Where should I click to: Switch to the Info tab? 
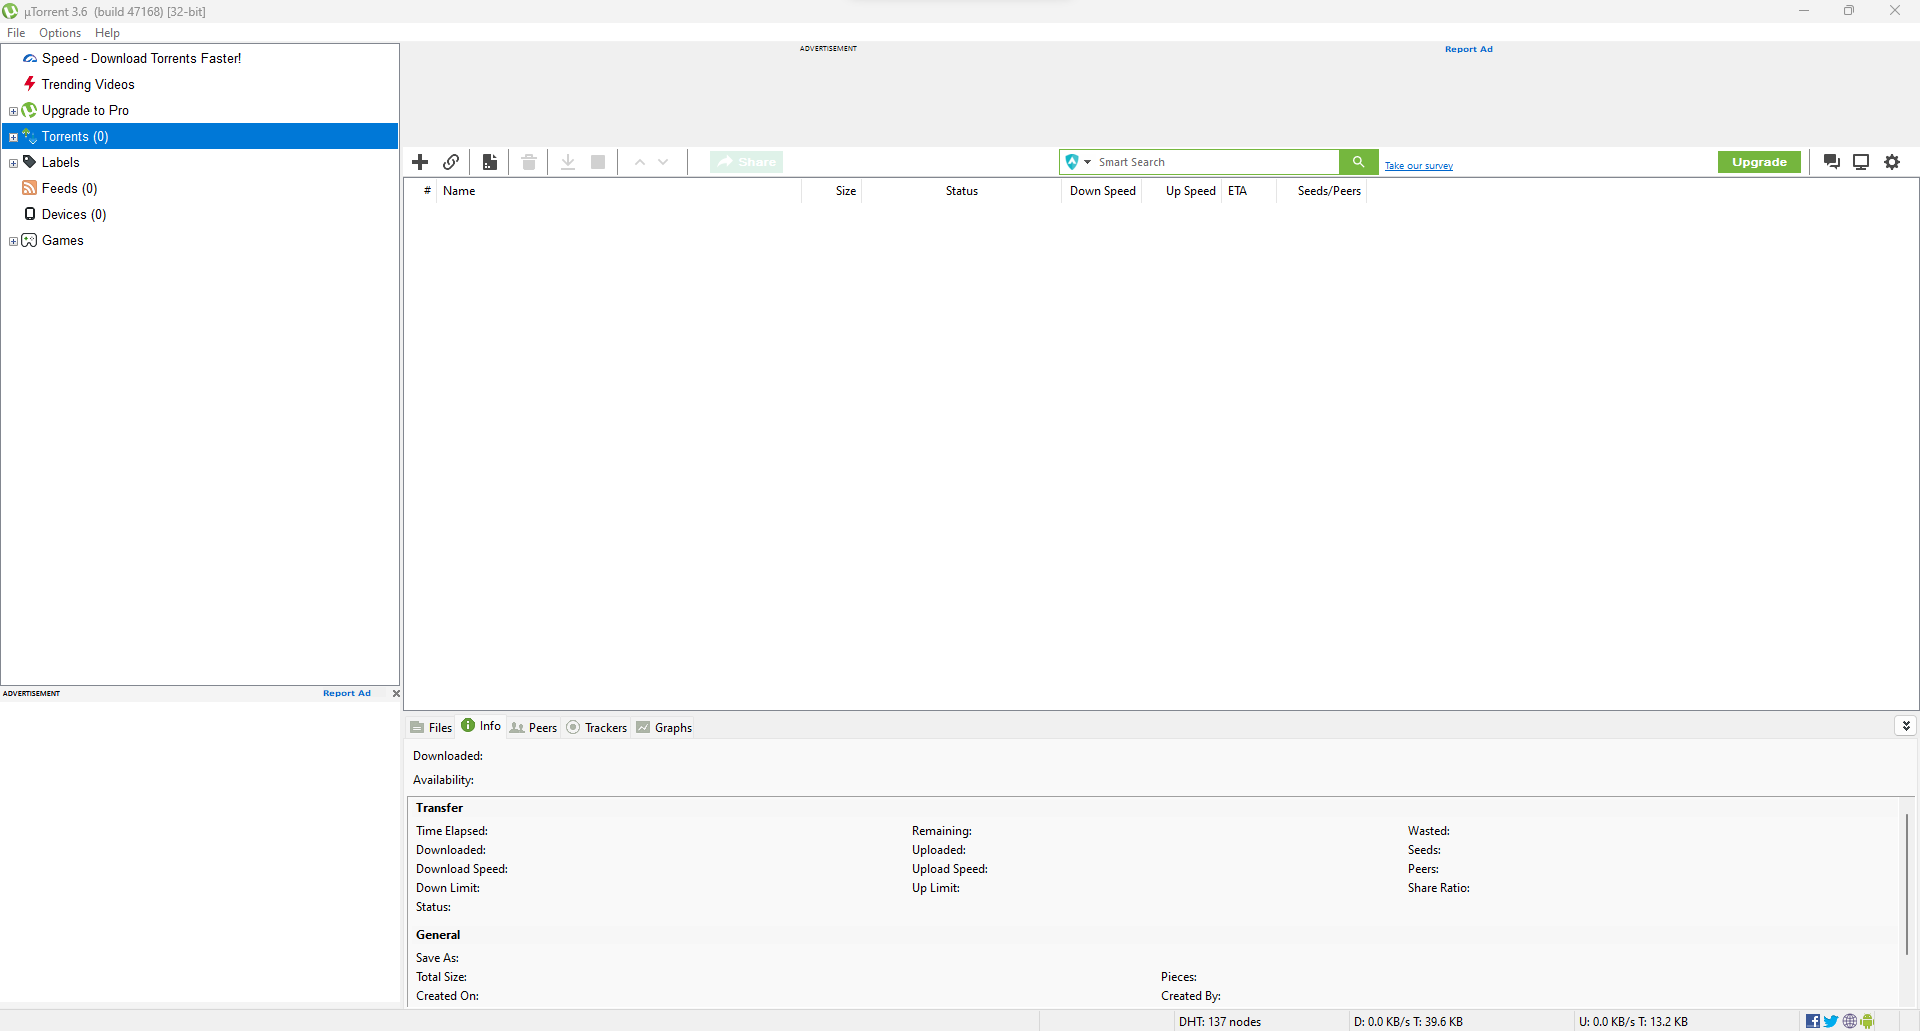(x=481, y=726)
